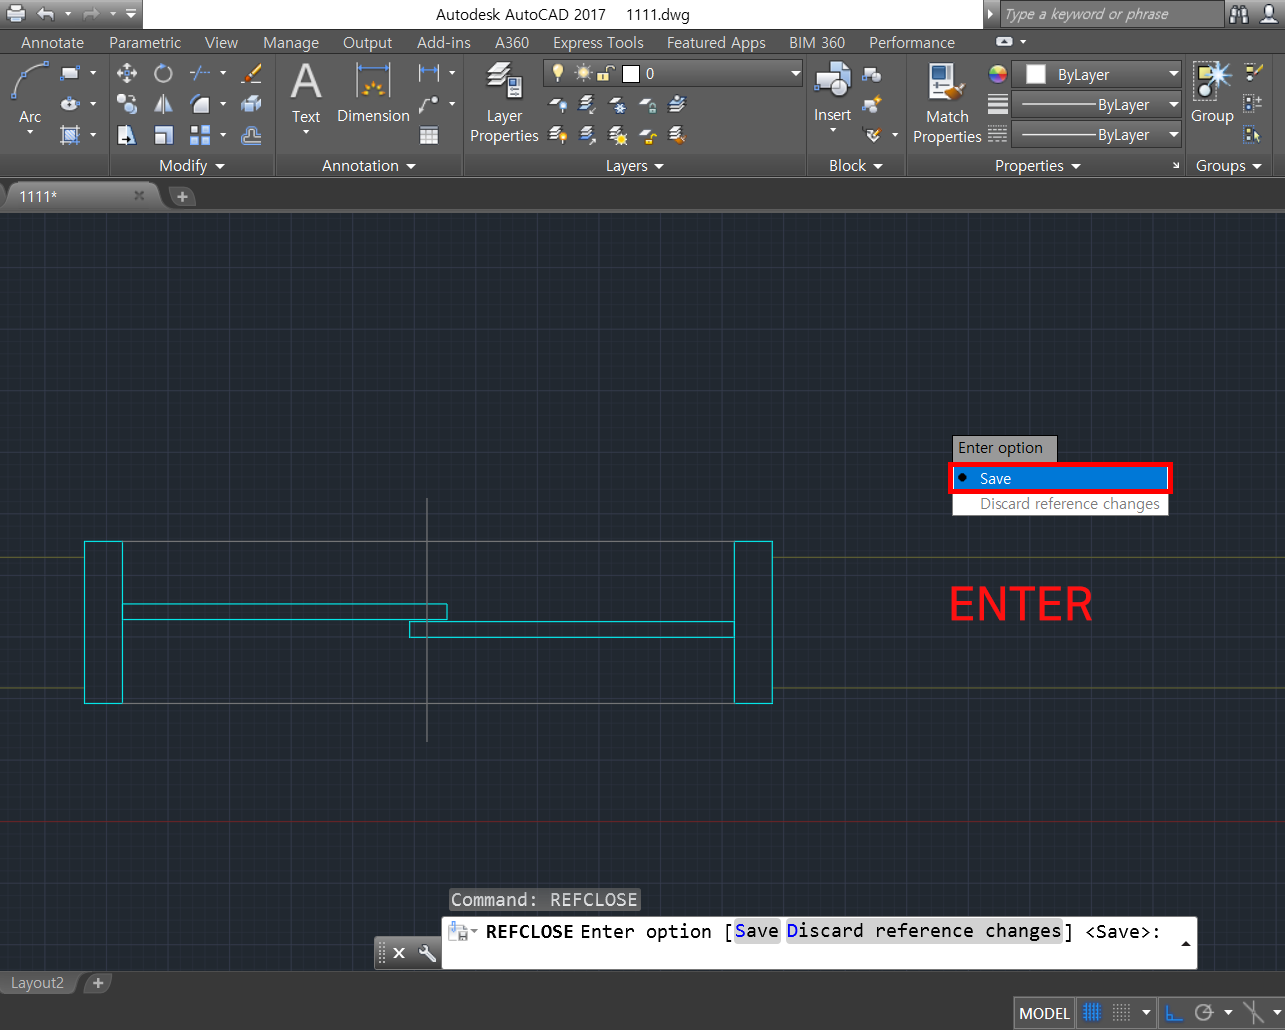Switch to the Layout2 tab
The height and width of the screenshot is (1030, 1285).
37,983
